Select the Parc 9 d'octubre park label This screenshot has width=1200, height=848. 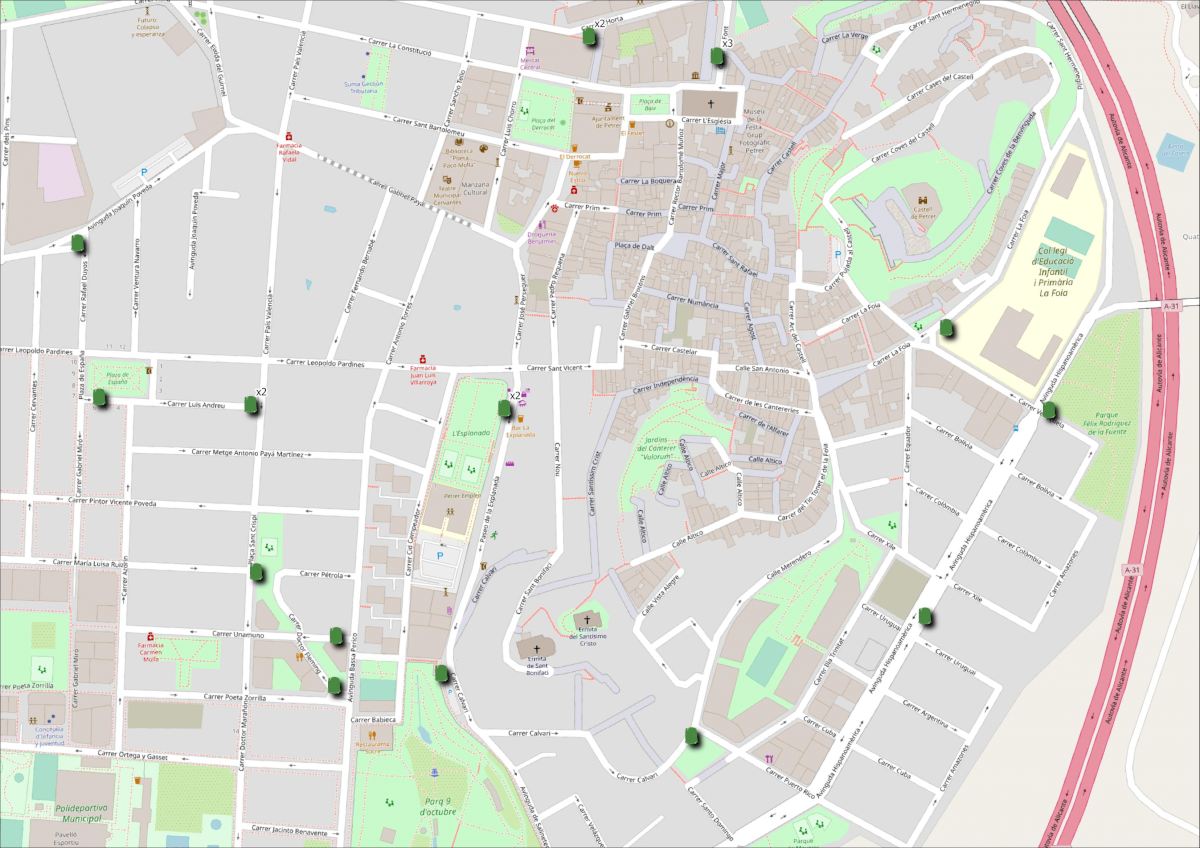[x=438, y=805]
